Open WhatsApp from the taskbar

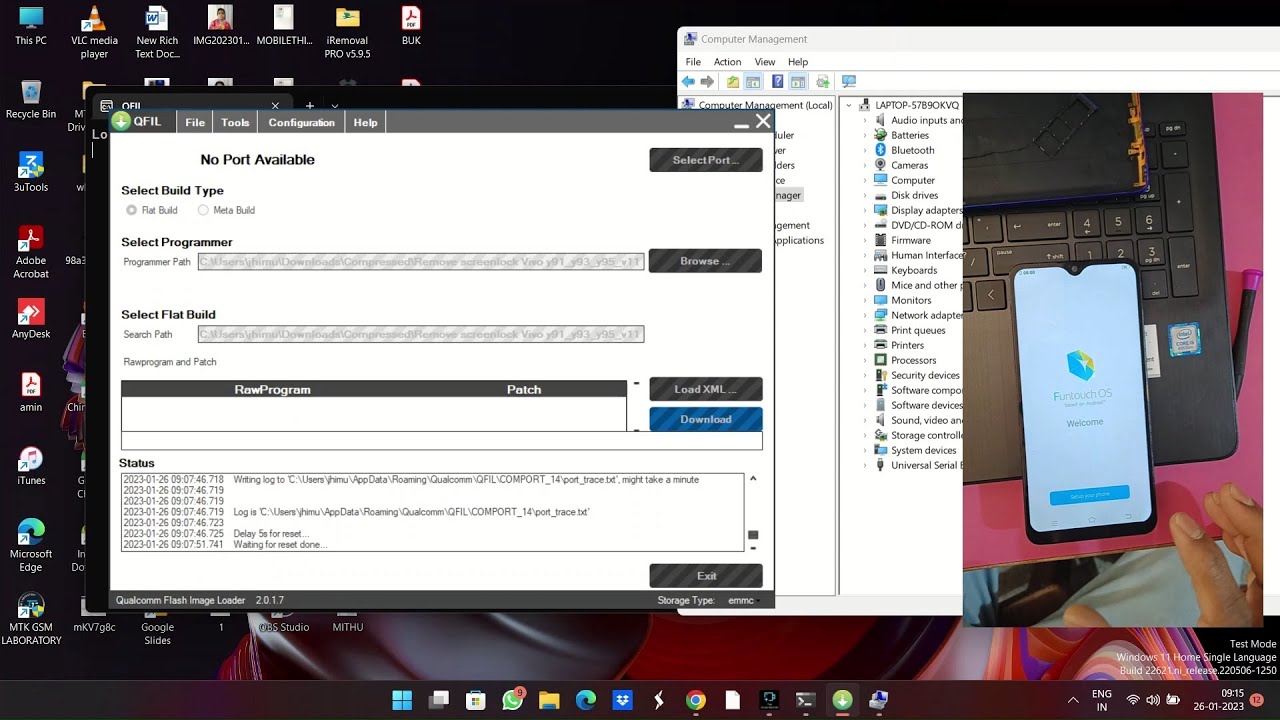click(x=513, y=700)
